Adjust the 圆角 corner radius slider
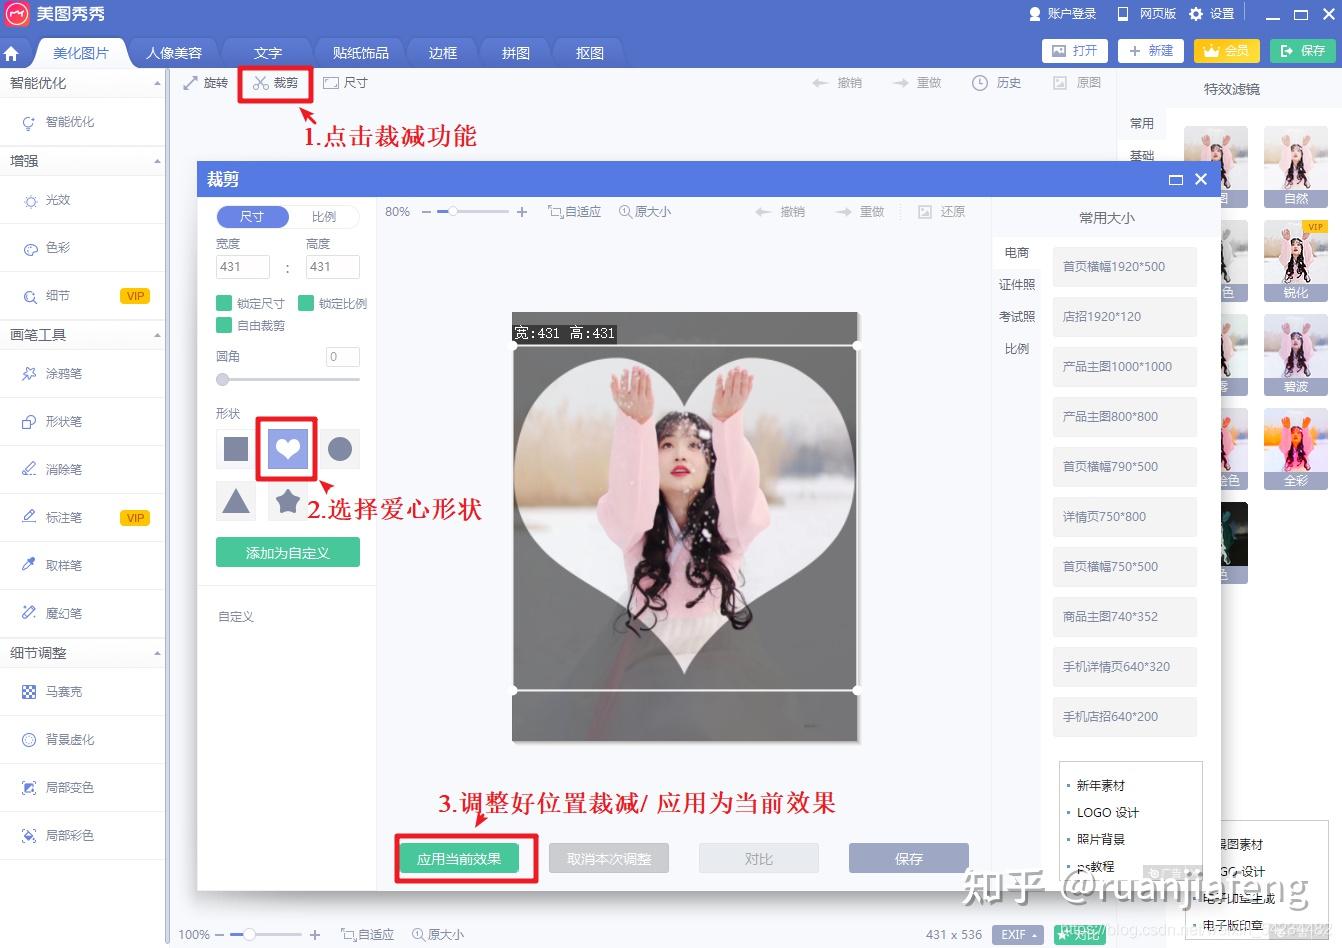Screen dimensions: 1342x948 [288, 380]
